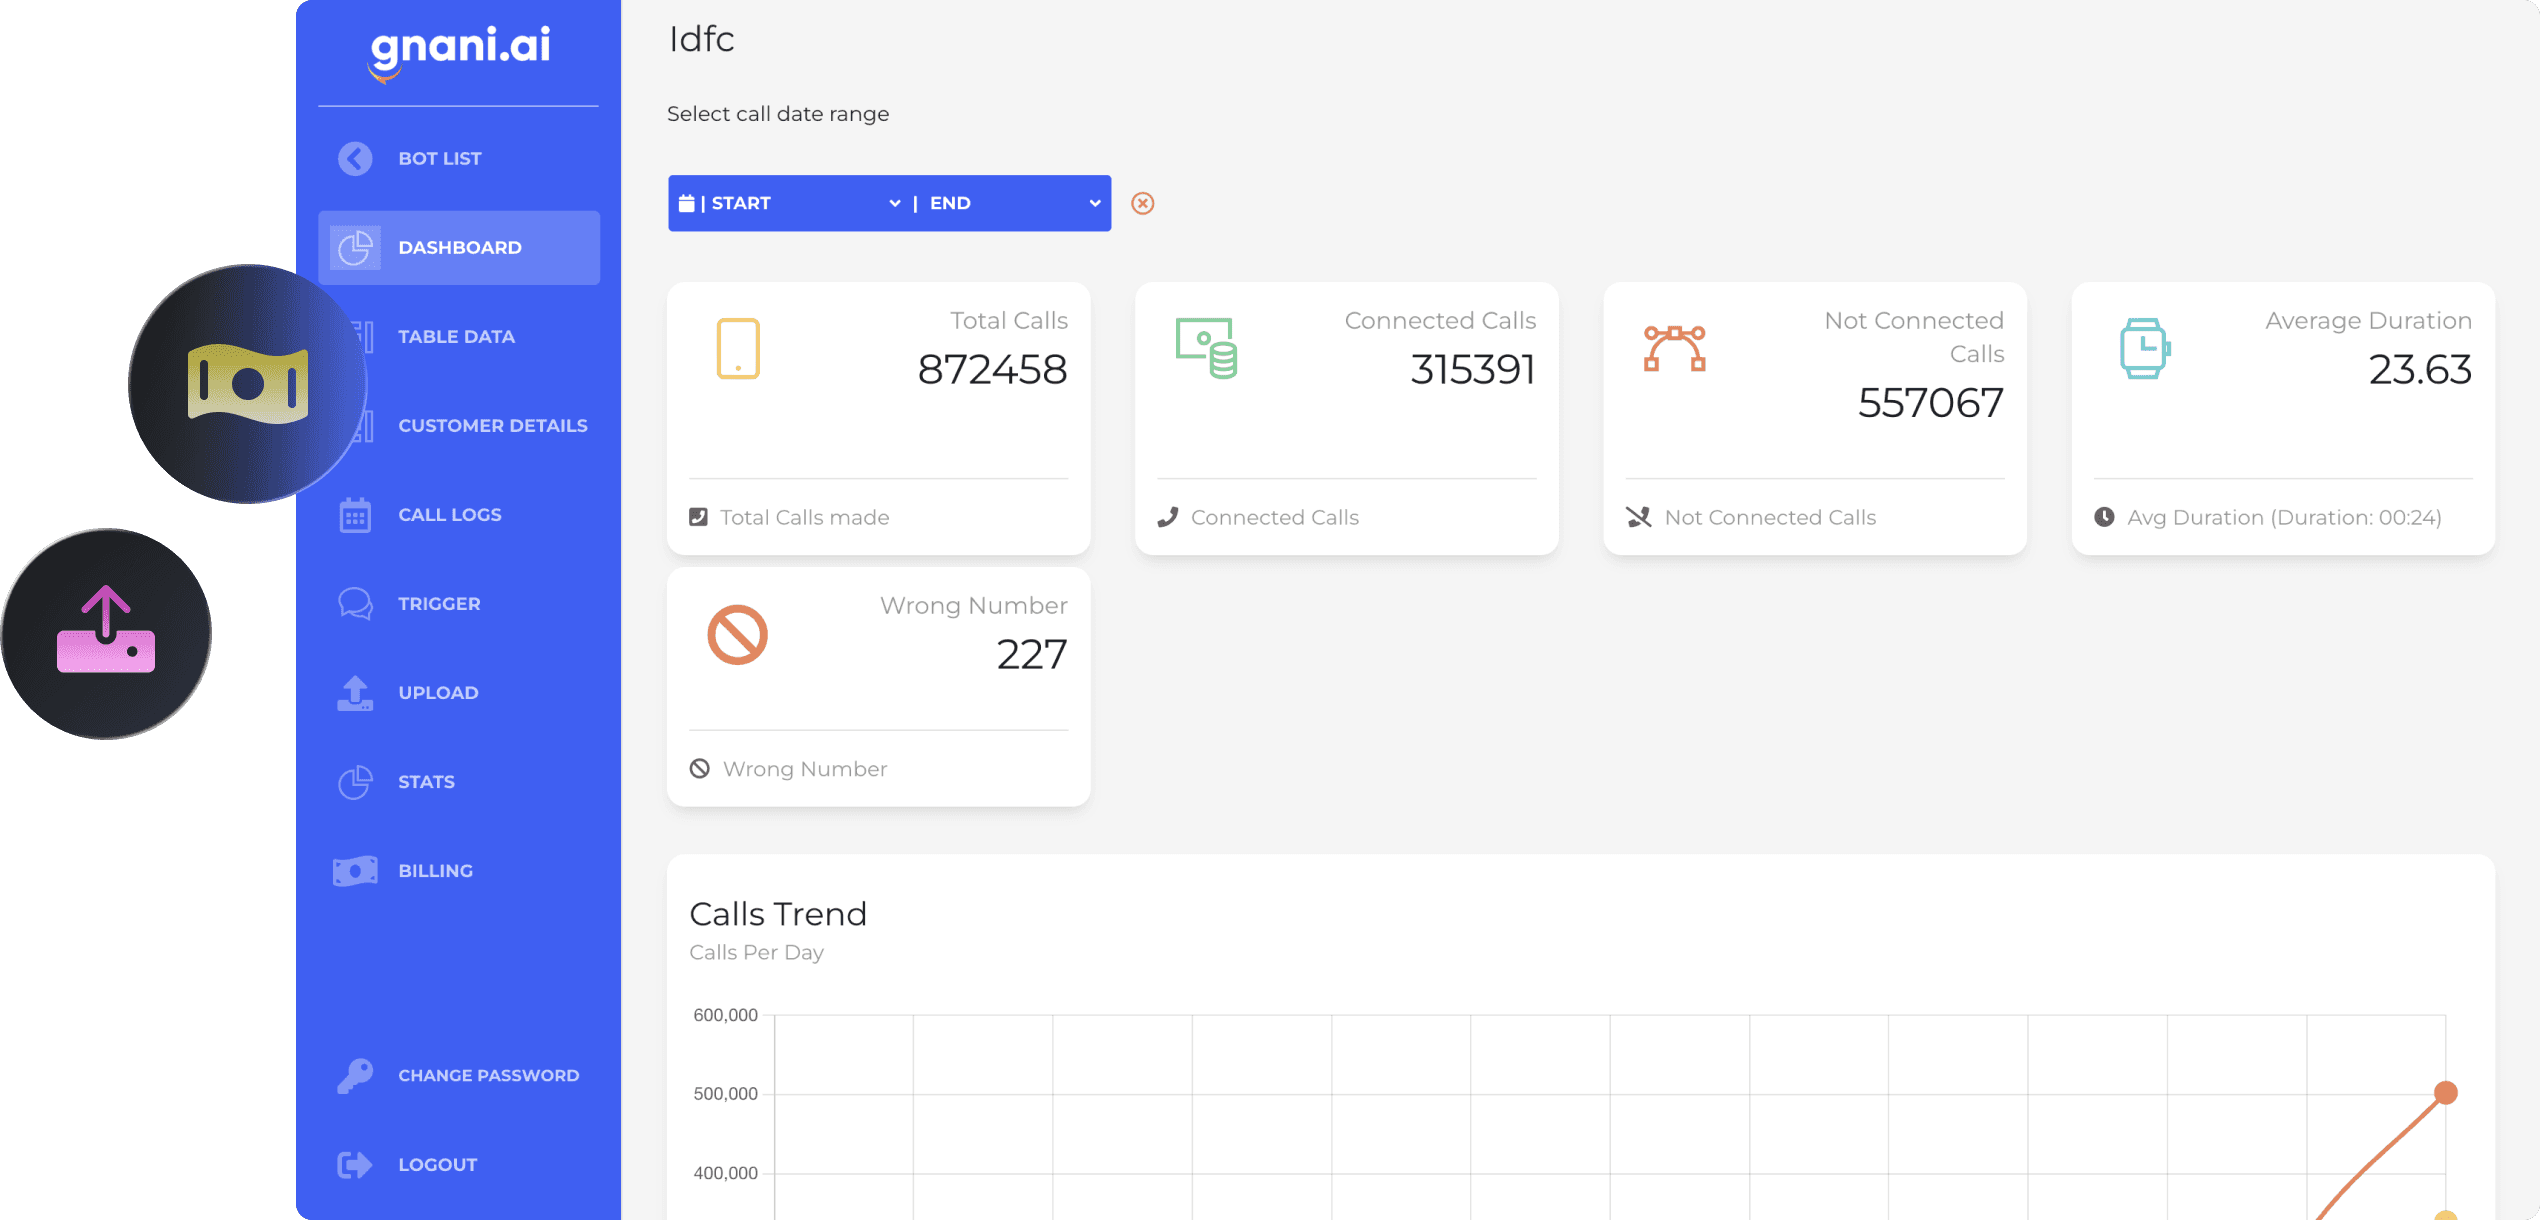
Task: Click the Call Logs calendar icon
Action: 355,515
